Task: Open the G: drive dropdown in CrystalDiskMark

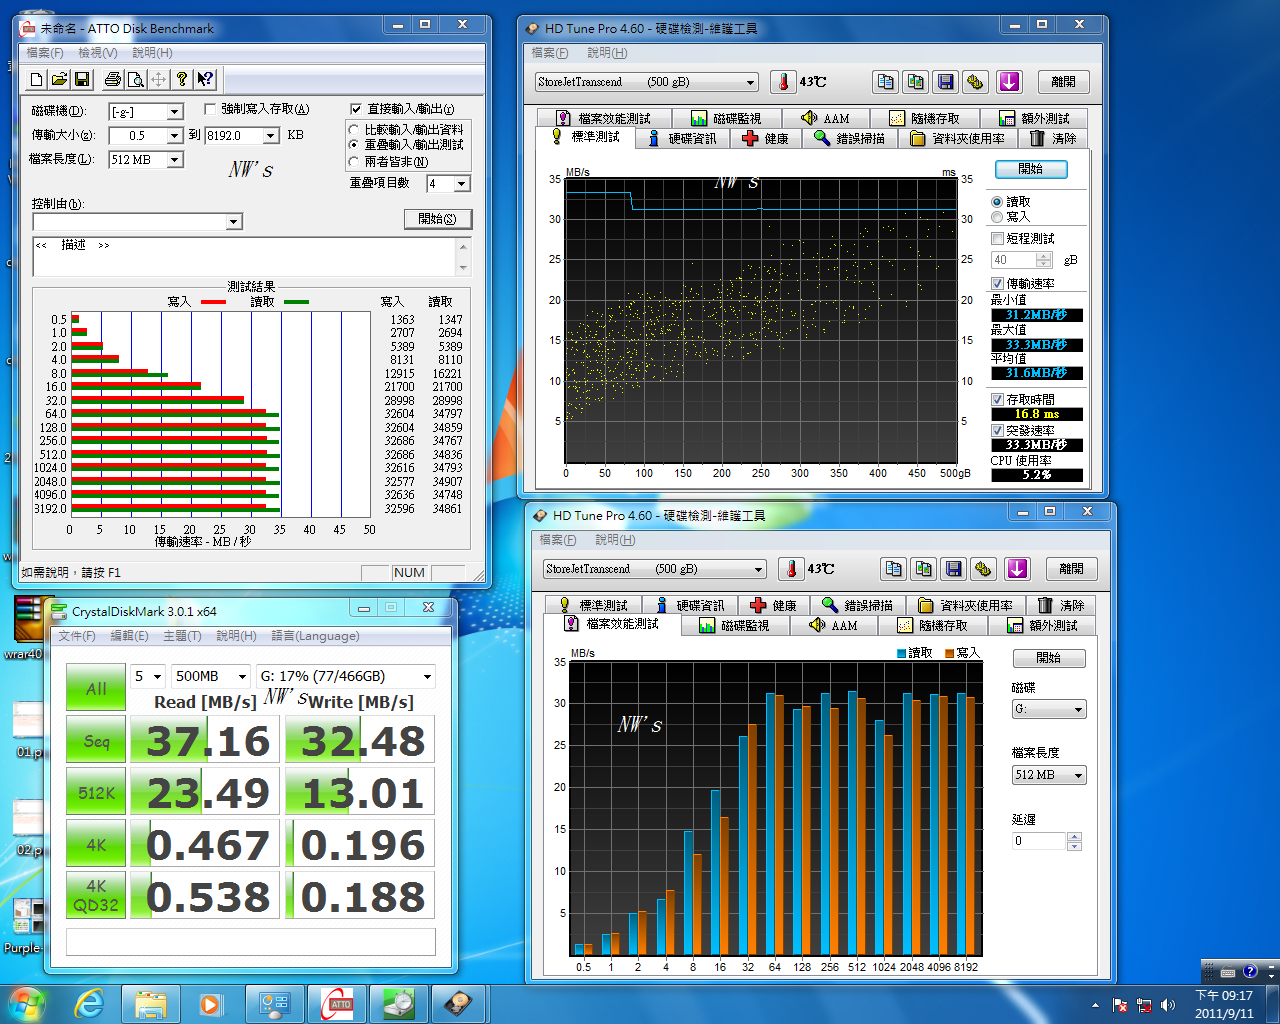Action: pyautogui.click(x=346, y=676)
